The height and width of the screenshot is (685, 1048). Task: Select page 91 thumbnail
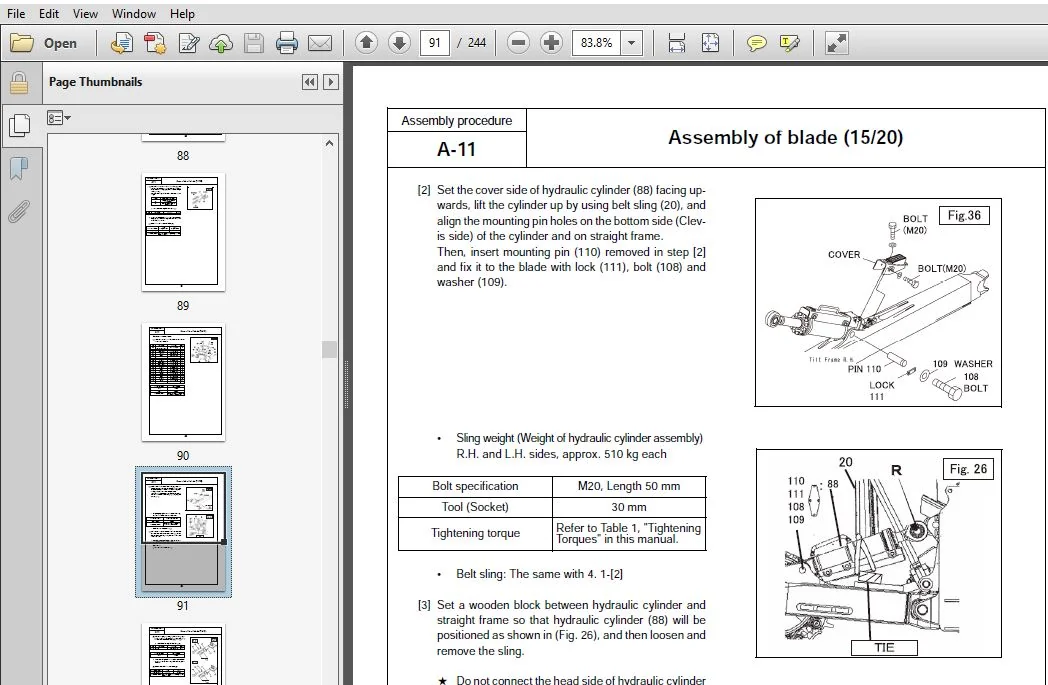pos(183,532)
